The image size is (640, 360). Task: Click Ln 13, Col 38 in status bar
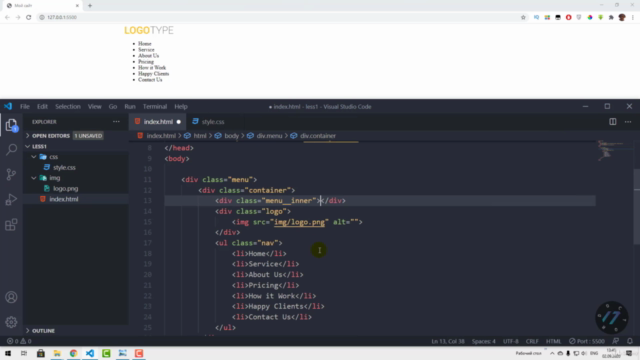tap(448, 341)
